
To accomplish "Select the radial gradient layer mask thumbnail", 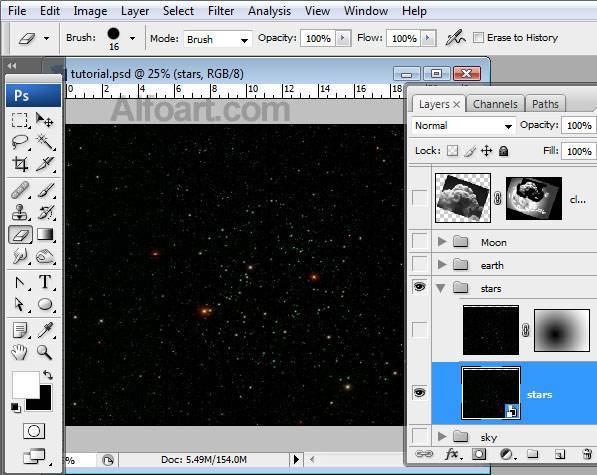I will (562, 330).
